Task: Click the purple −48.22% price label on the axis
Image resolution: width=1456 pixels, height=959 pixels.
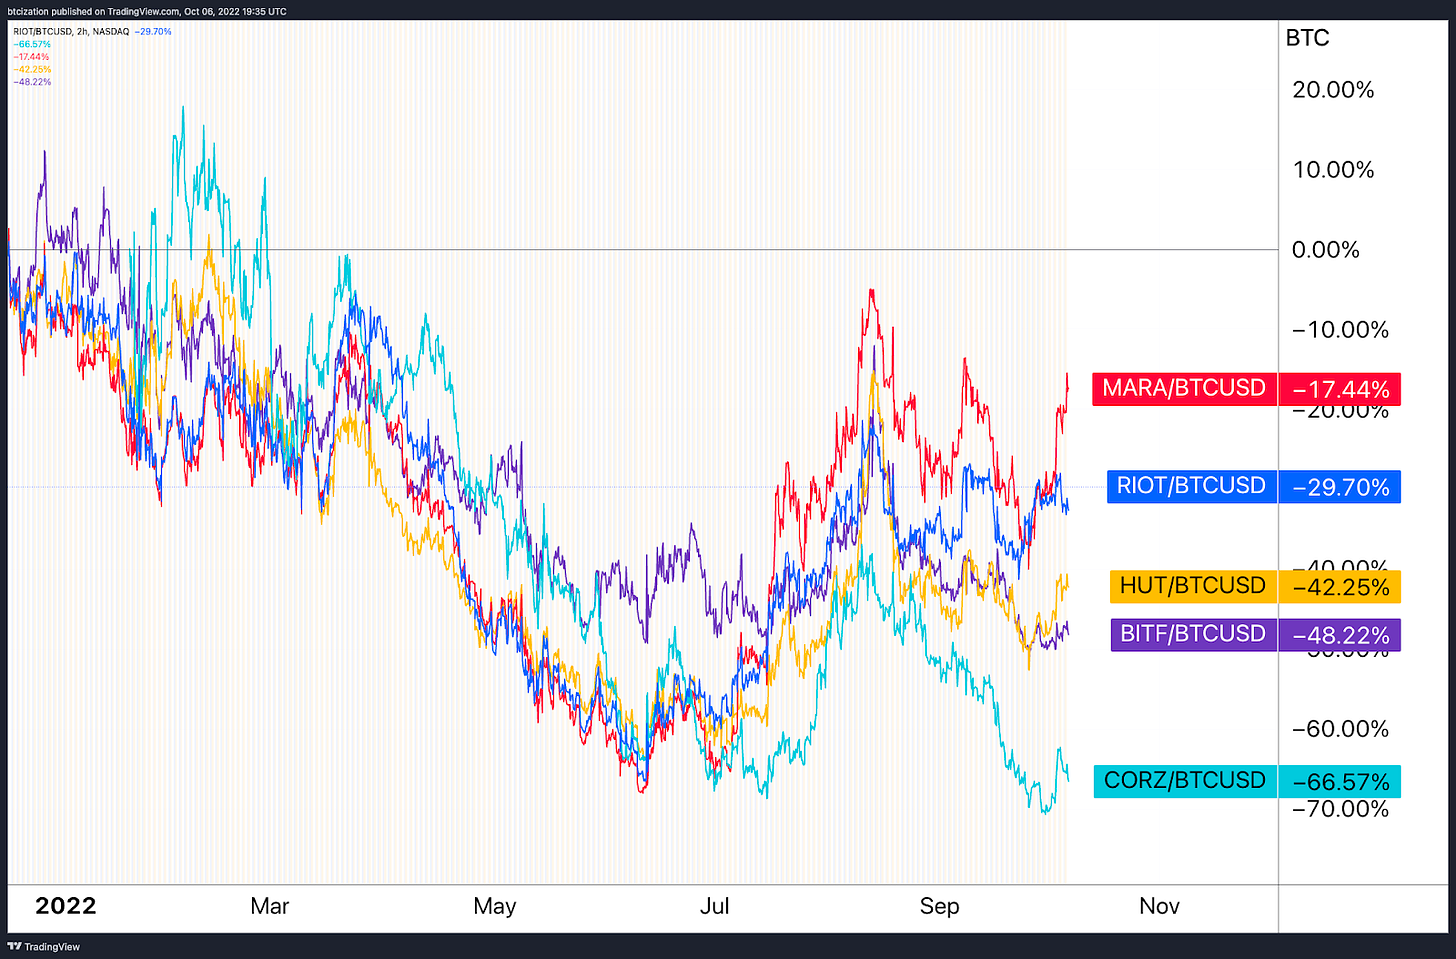Action: tap(1340, 635)
